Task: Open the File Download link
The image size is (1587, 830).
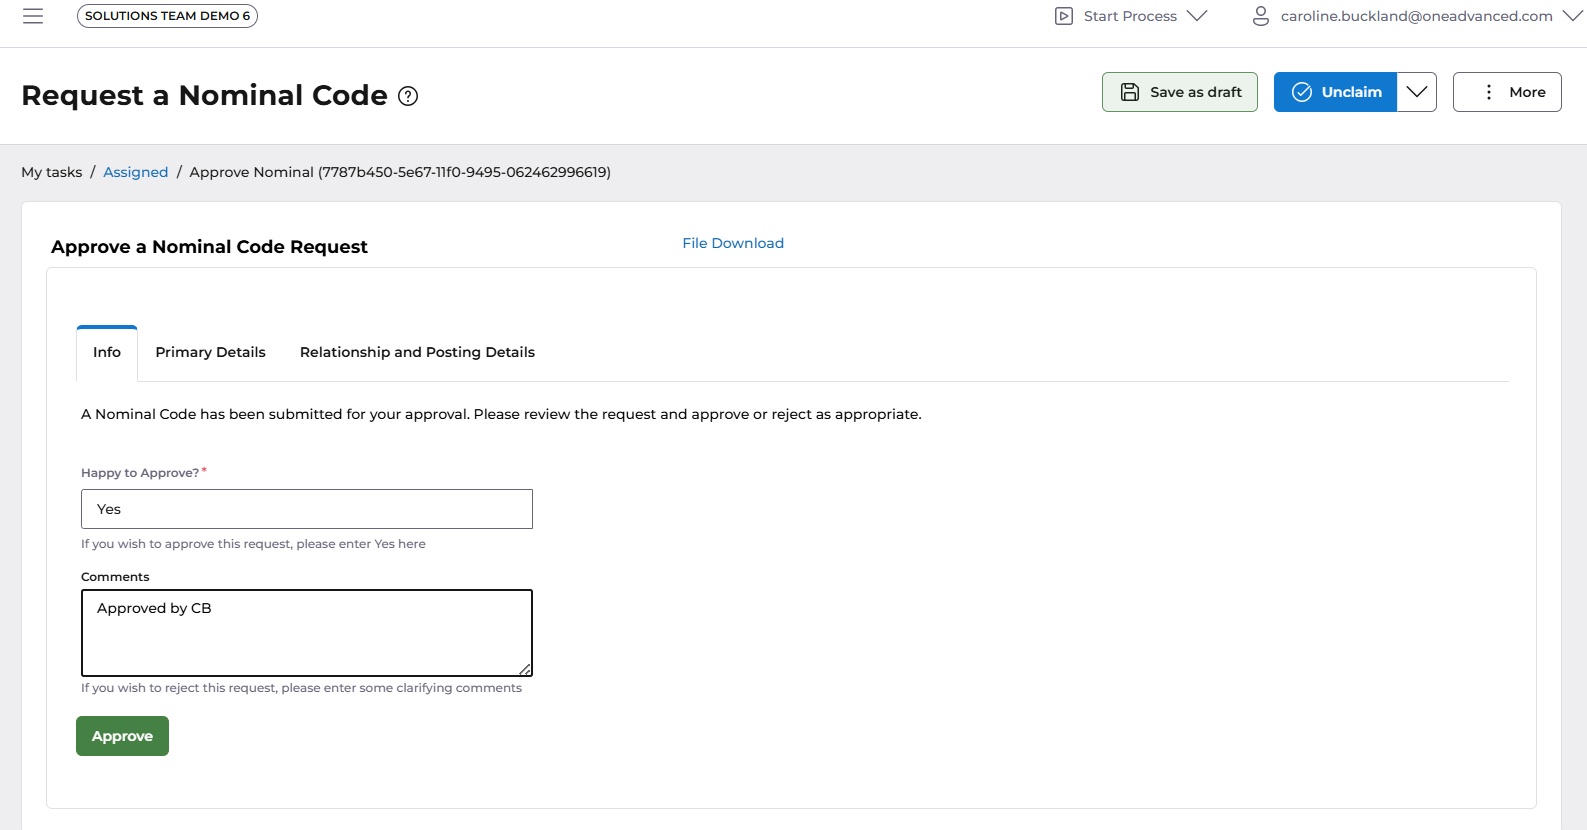Action: point(733,243)
